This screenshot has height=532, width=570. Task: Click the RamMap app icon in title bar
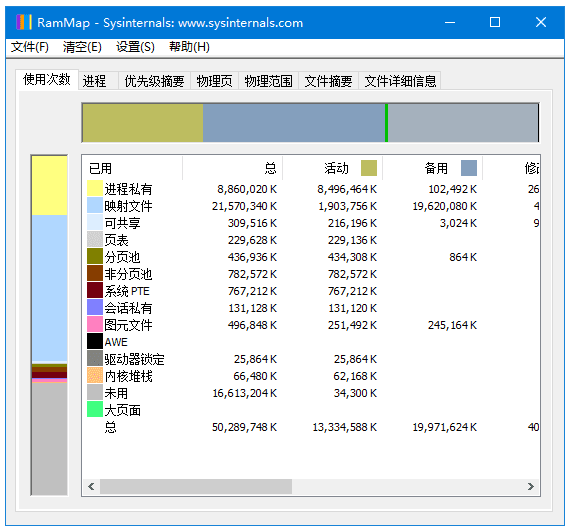24,22
